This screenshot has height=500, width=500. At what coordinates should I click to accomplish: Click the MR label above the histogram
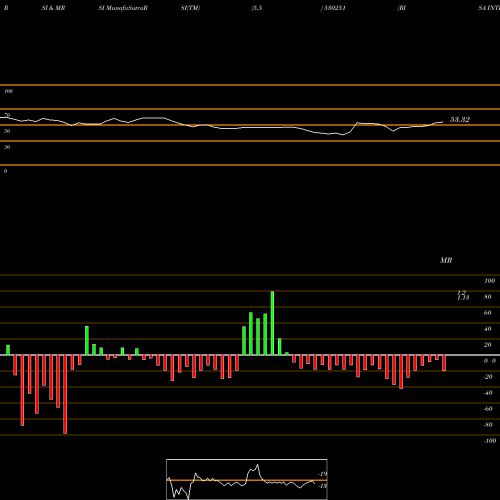click(446, 260)
